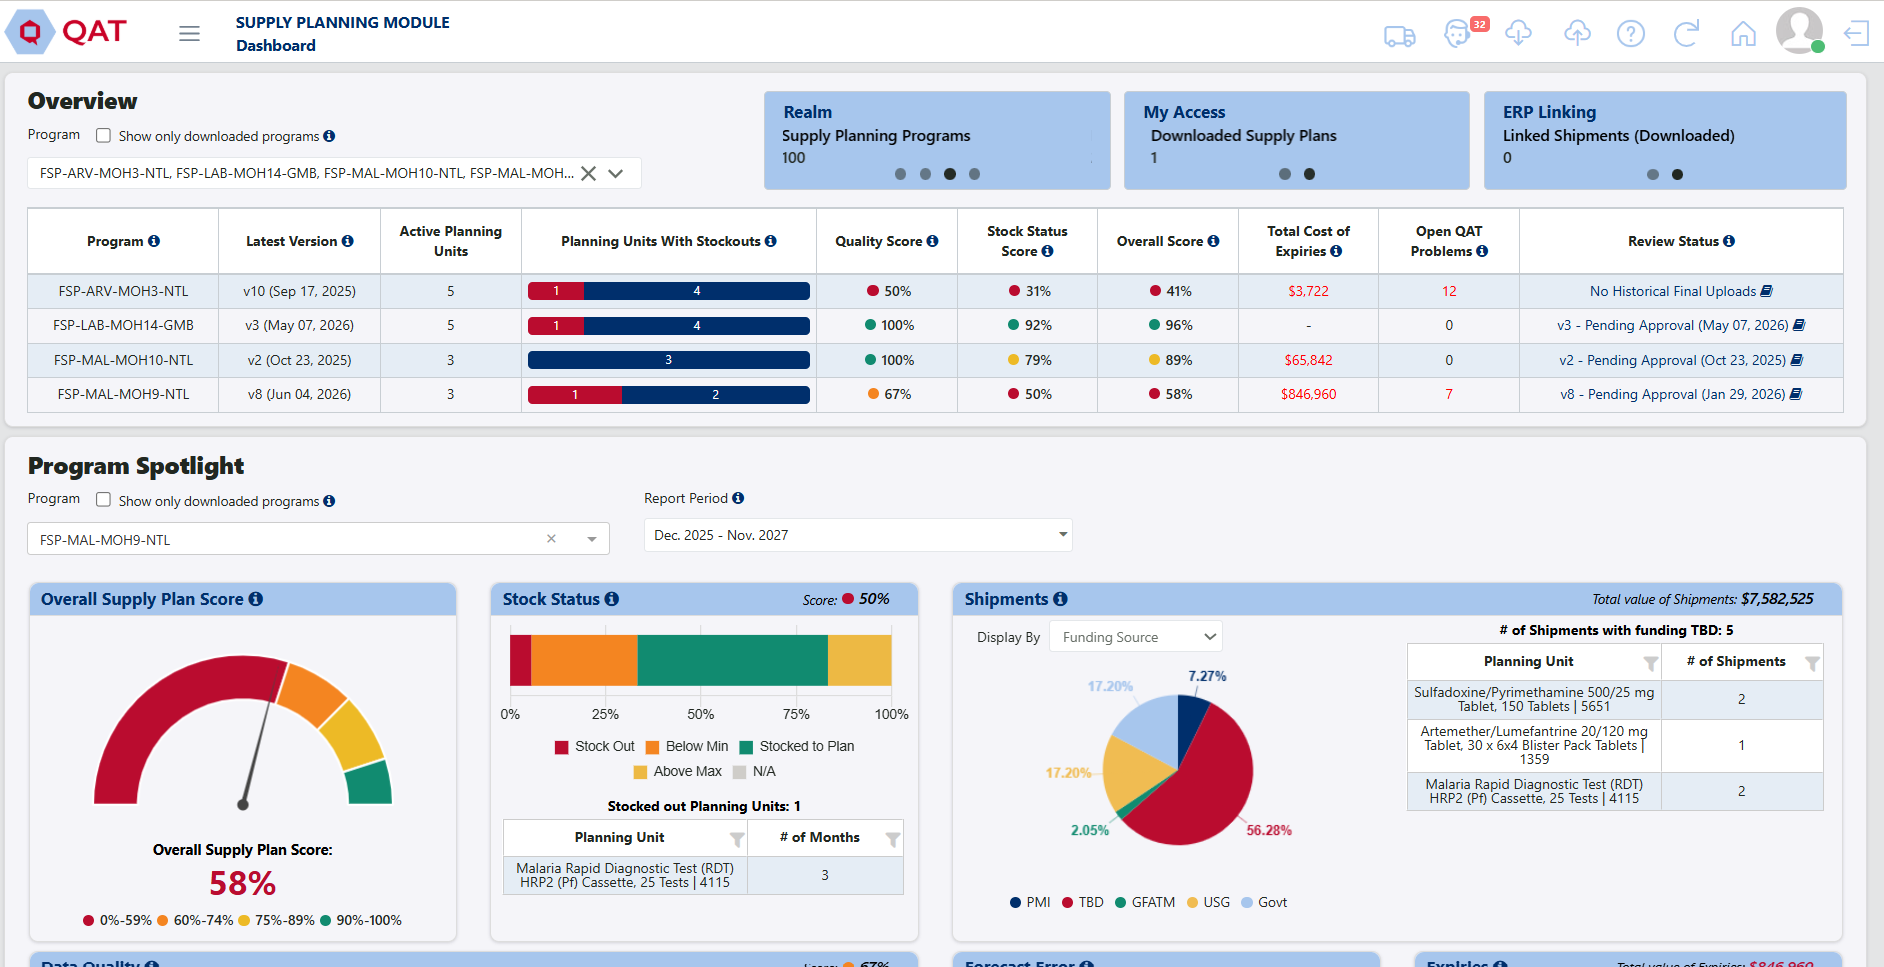Open the FSP-MAL-MOH9-NTL program dropdown arrow
The width and height of the screenshot is (1884, 967).
tap(591, 539)
